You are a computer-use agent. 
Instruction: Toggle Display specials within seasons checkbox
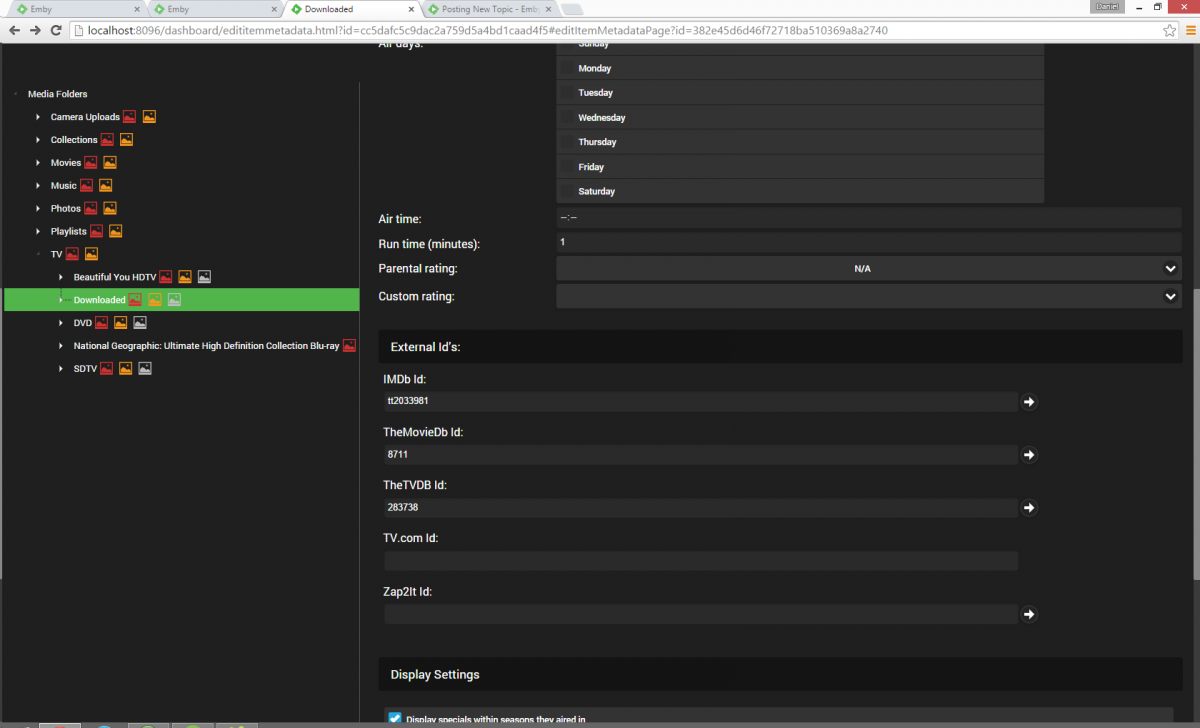394,718
